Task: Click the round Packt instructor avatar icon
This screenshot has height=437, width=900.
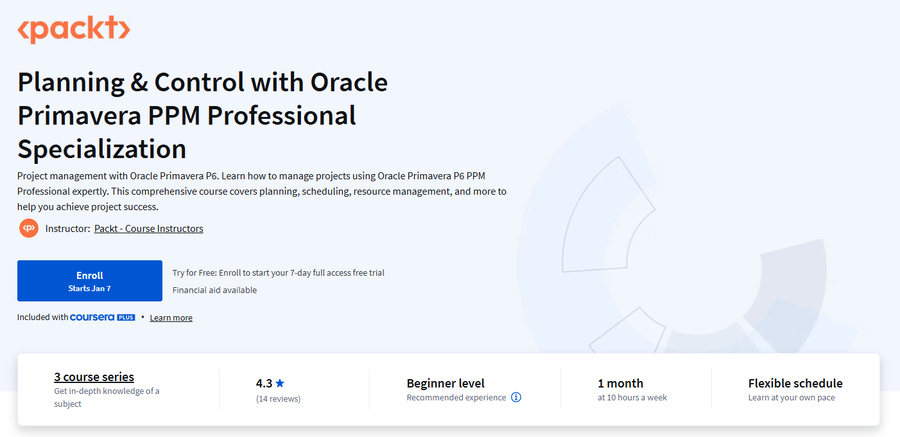Action: (x=29, y=229)
